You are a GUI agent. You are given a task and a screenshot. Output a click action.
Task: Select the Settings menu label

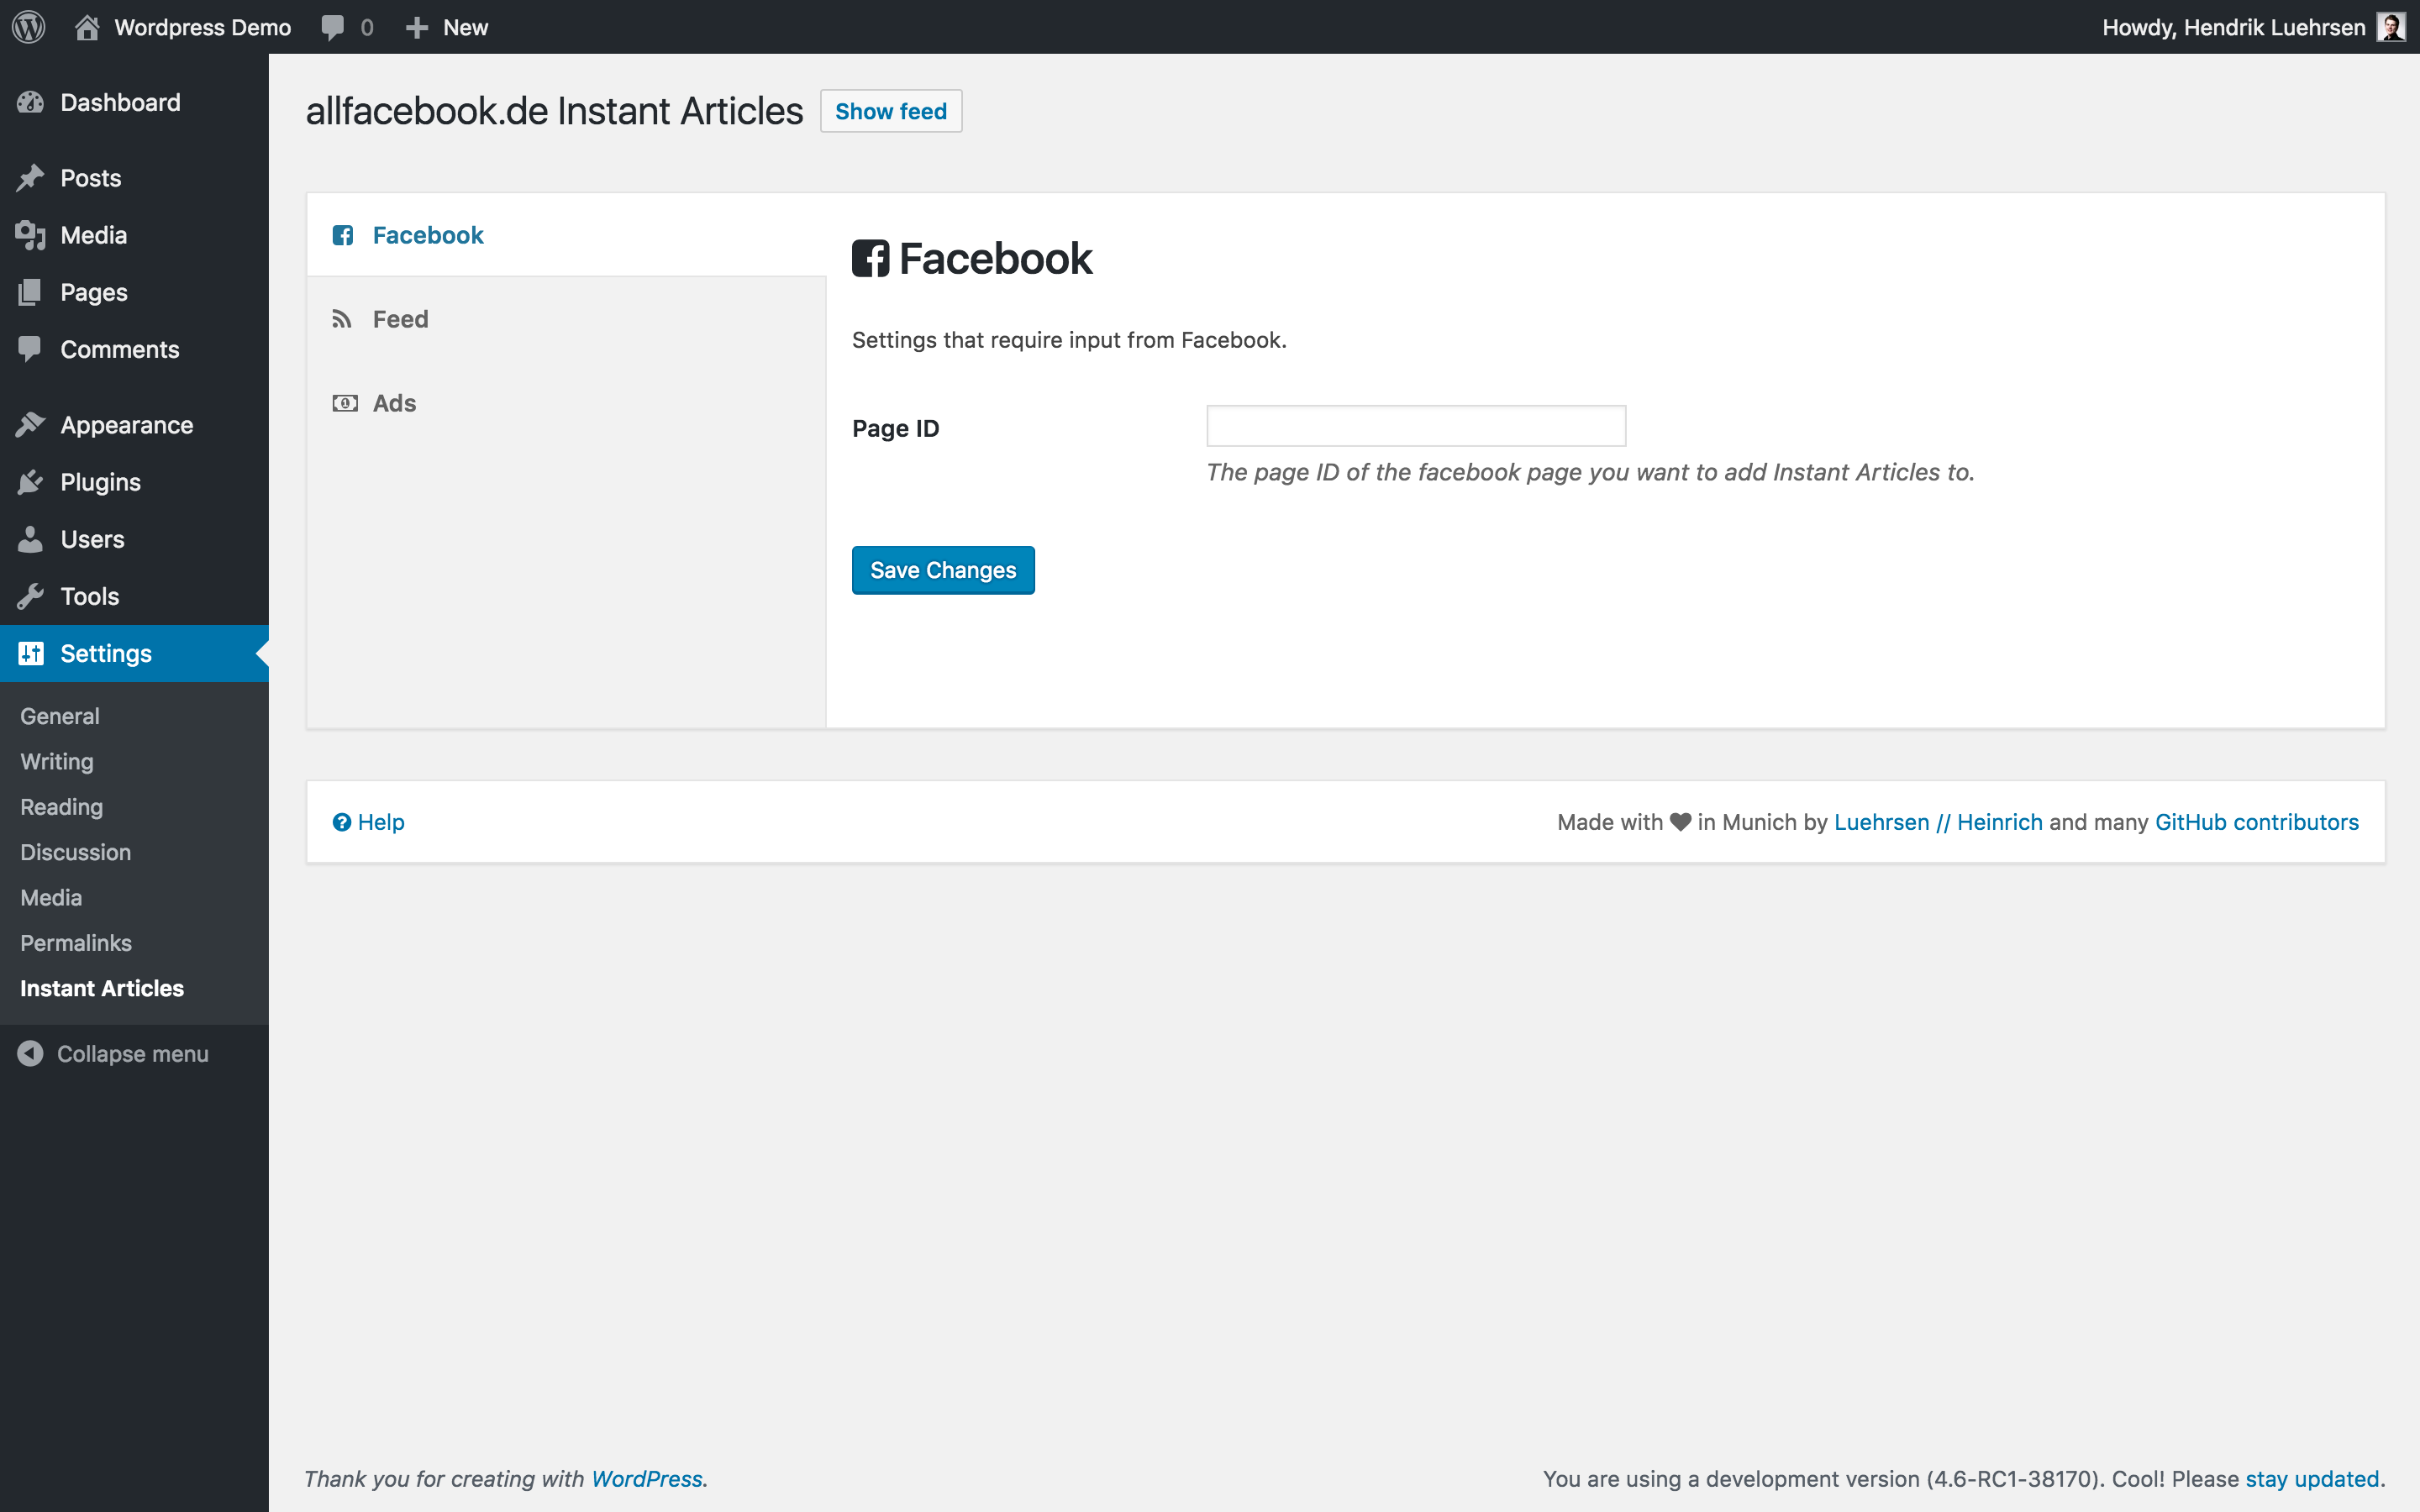point(106,653)
